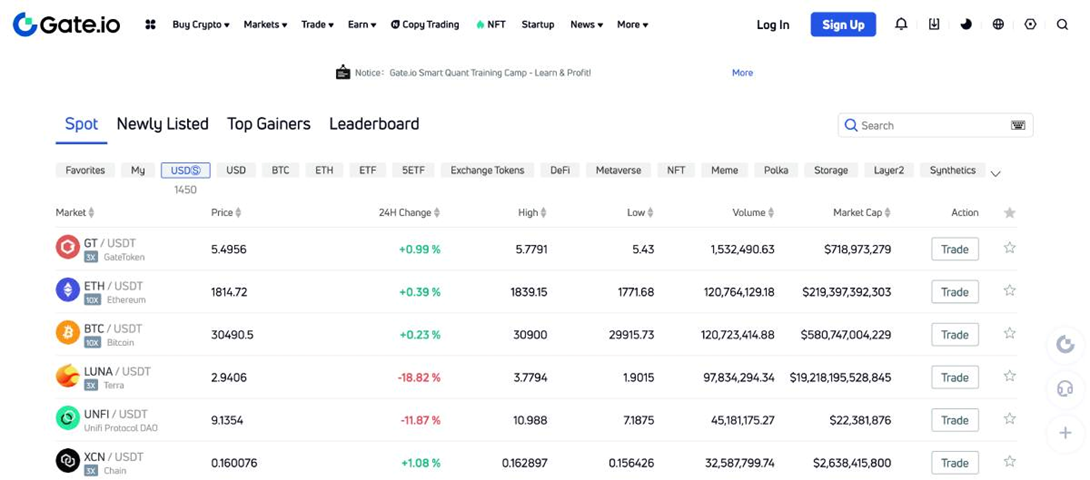Click the UNFI coin icon

[x=68, y=419]
